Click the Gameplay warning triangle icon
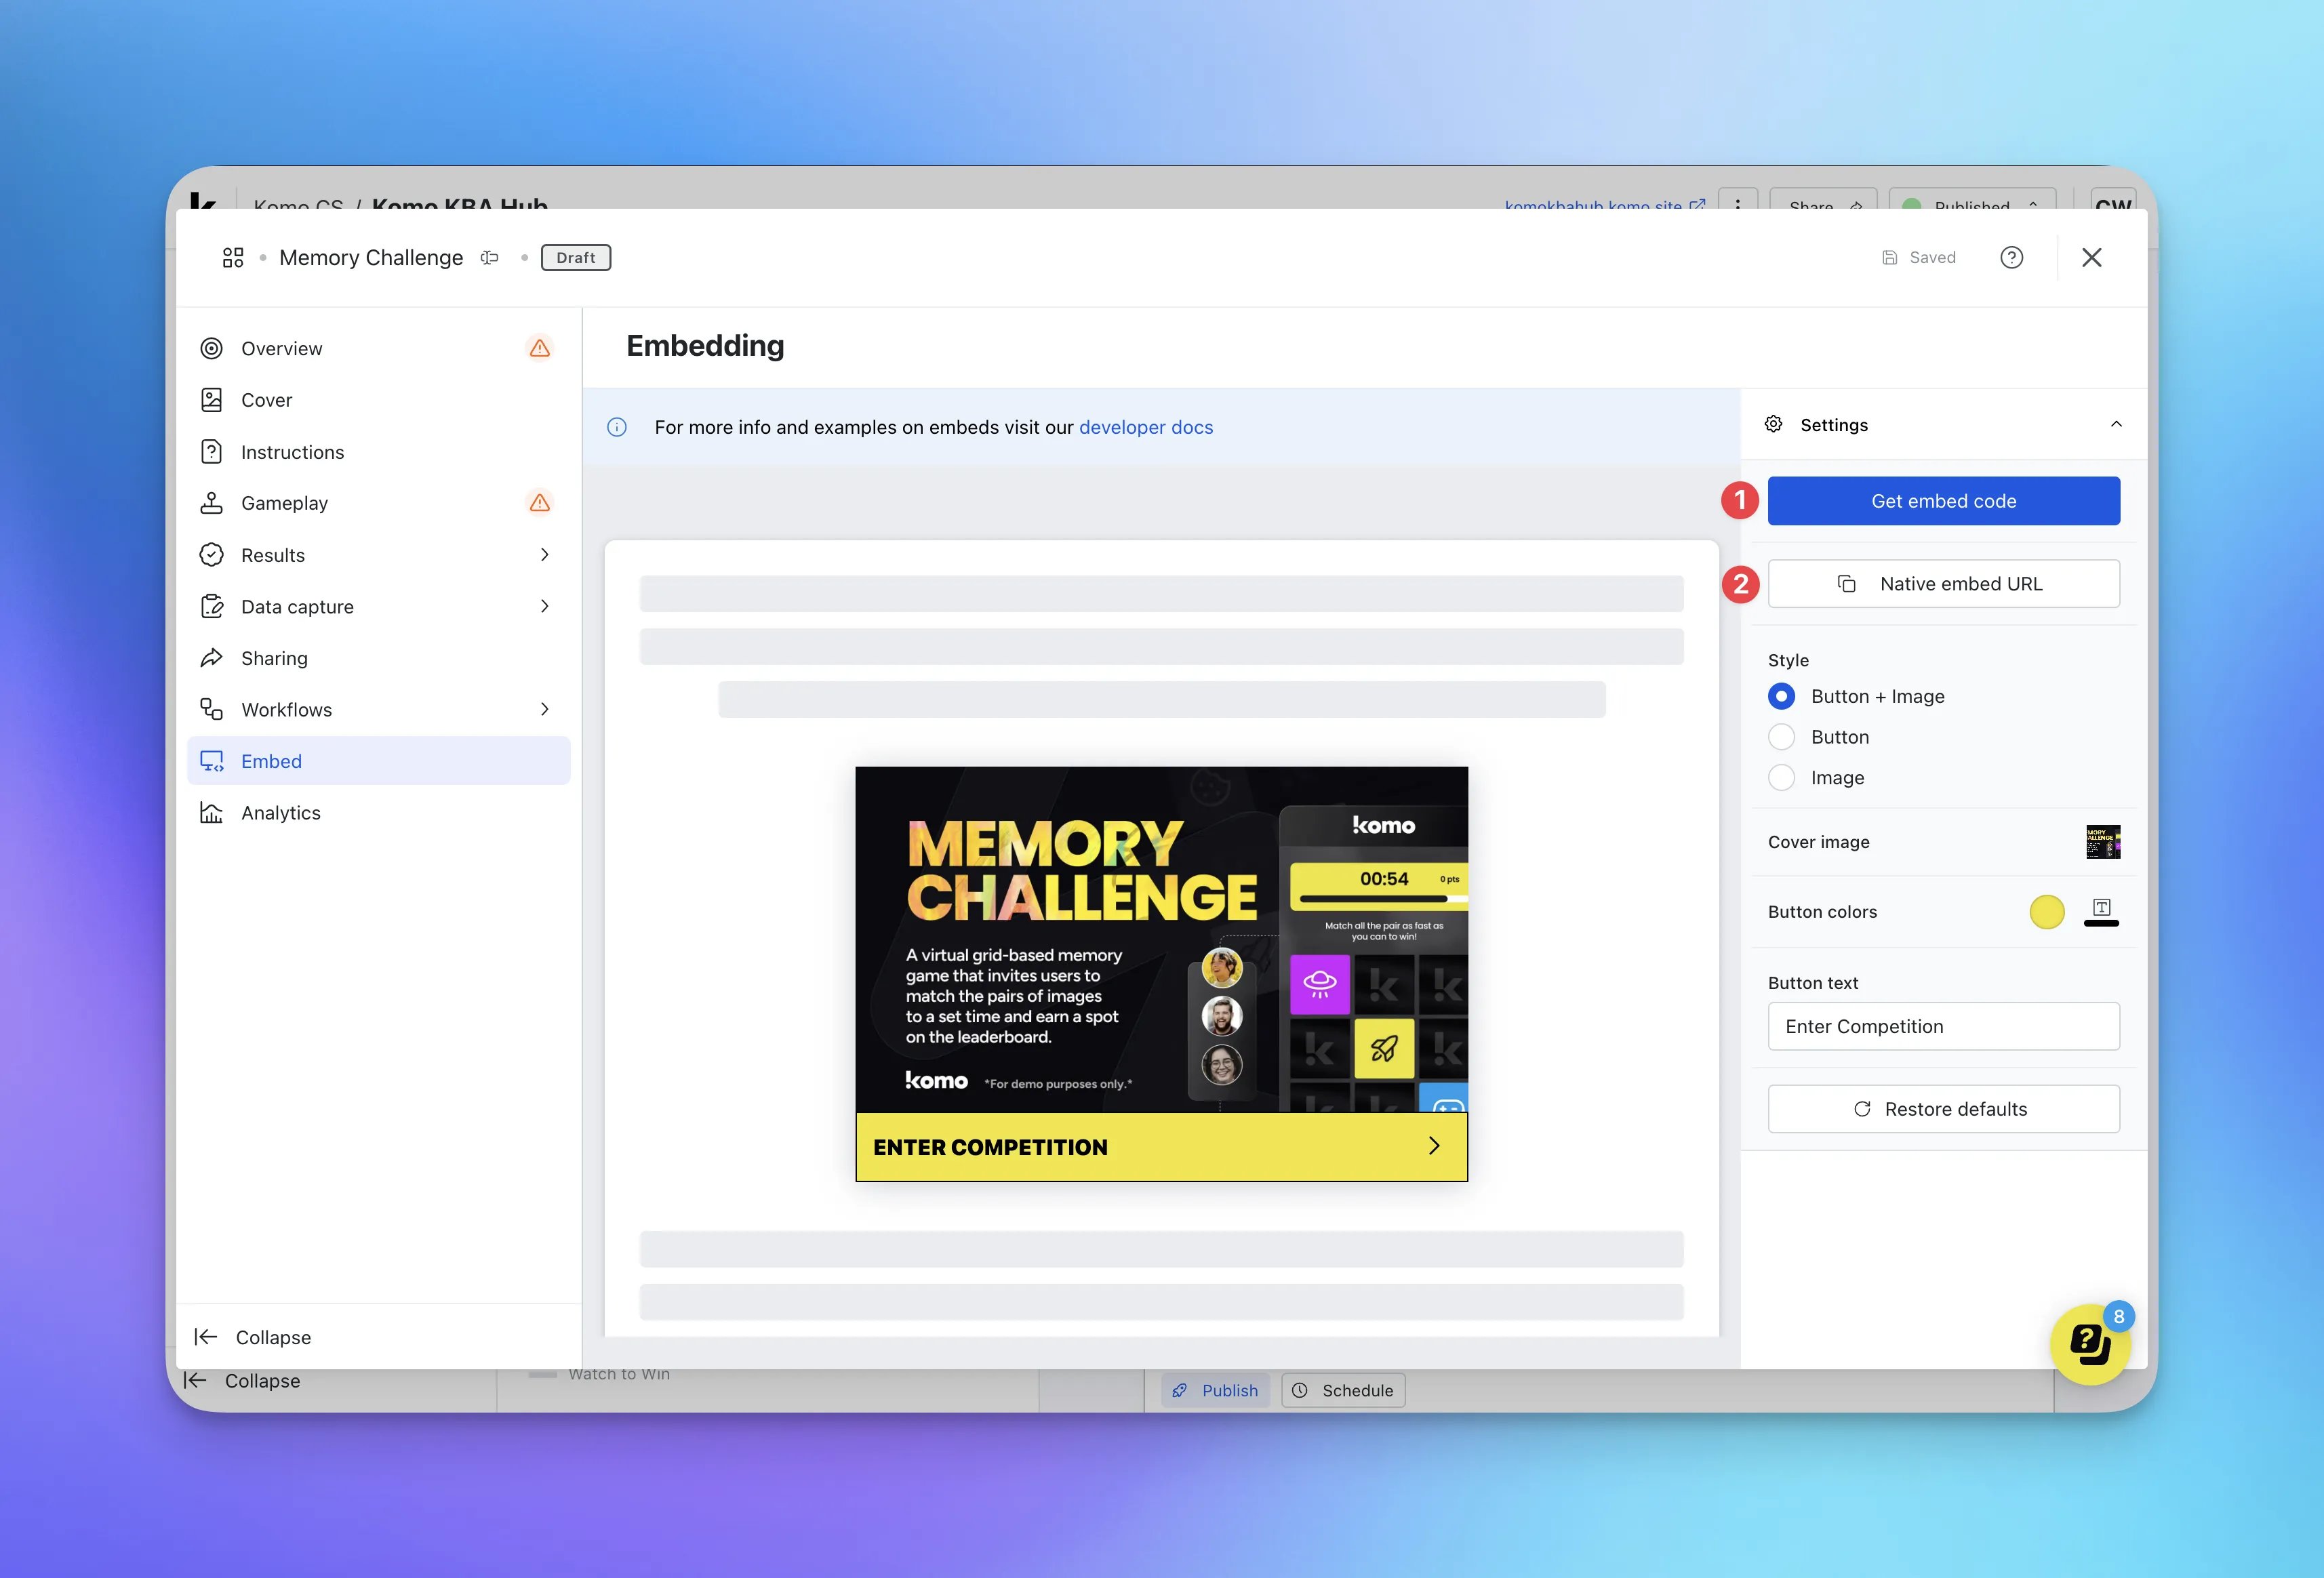The height and width of the screenshot is (1578, 2324). (x=540, y=503)
